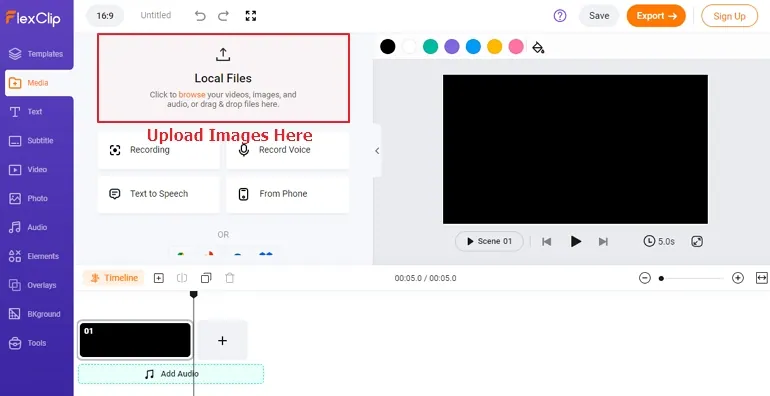Click the orange Export button
Screen dimensions: 770x396
pos(656,16)
